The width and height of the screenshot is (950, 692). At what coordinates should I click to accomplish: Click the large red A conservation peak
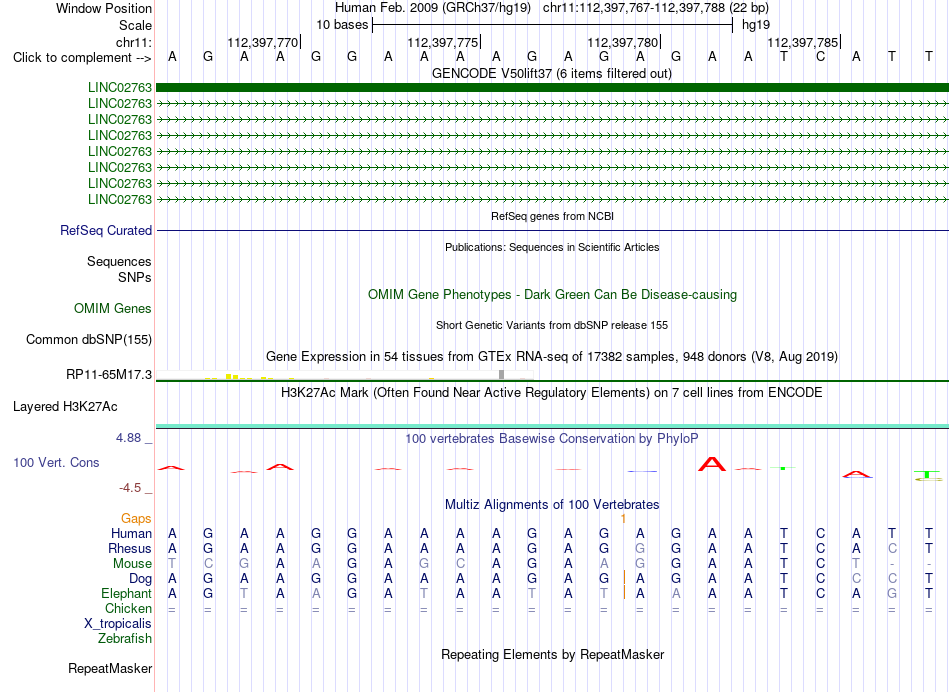coord(712,464)
